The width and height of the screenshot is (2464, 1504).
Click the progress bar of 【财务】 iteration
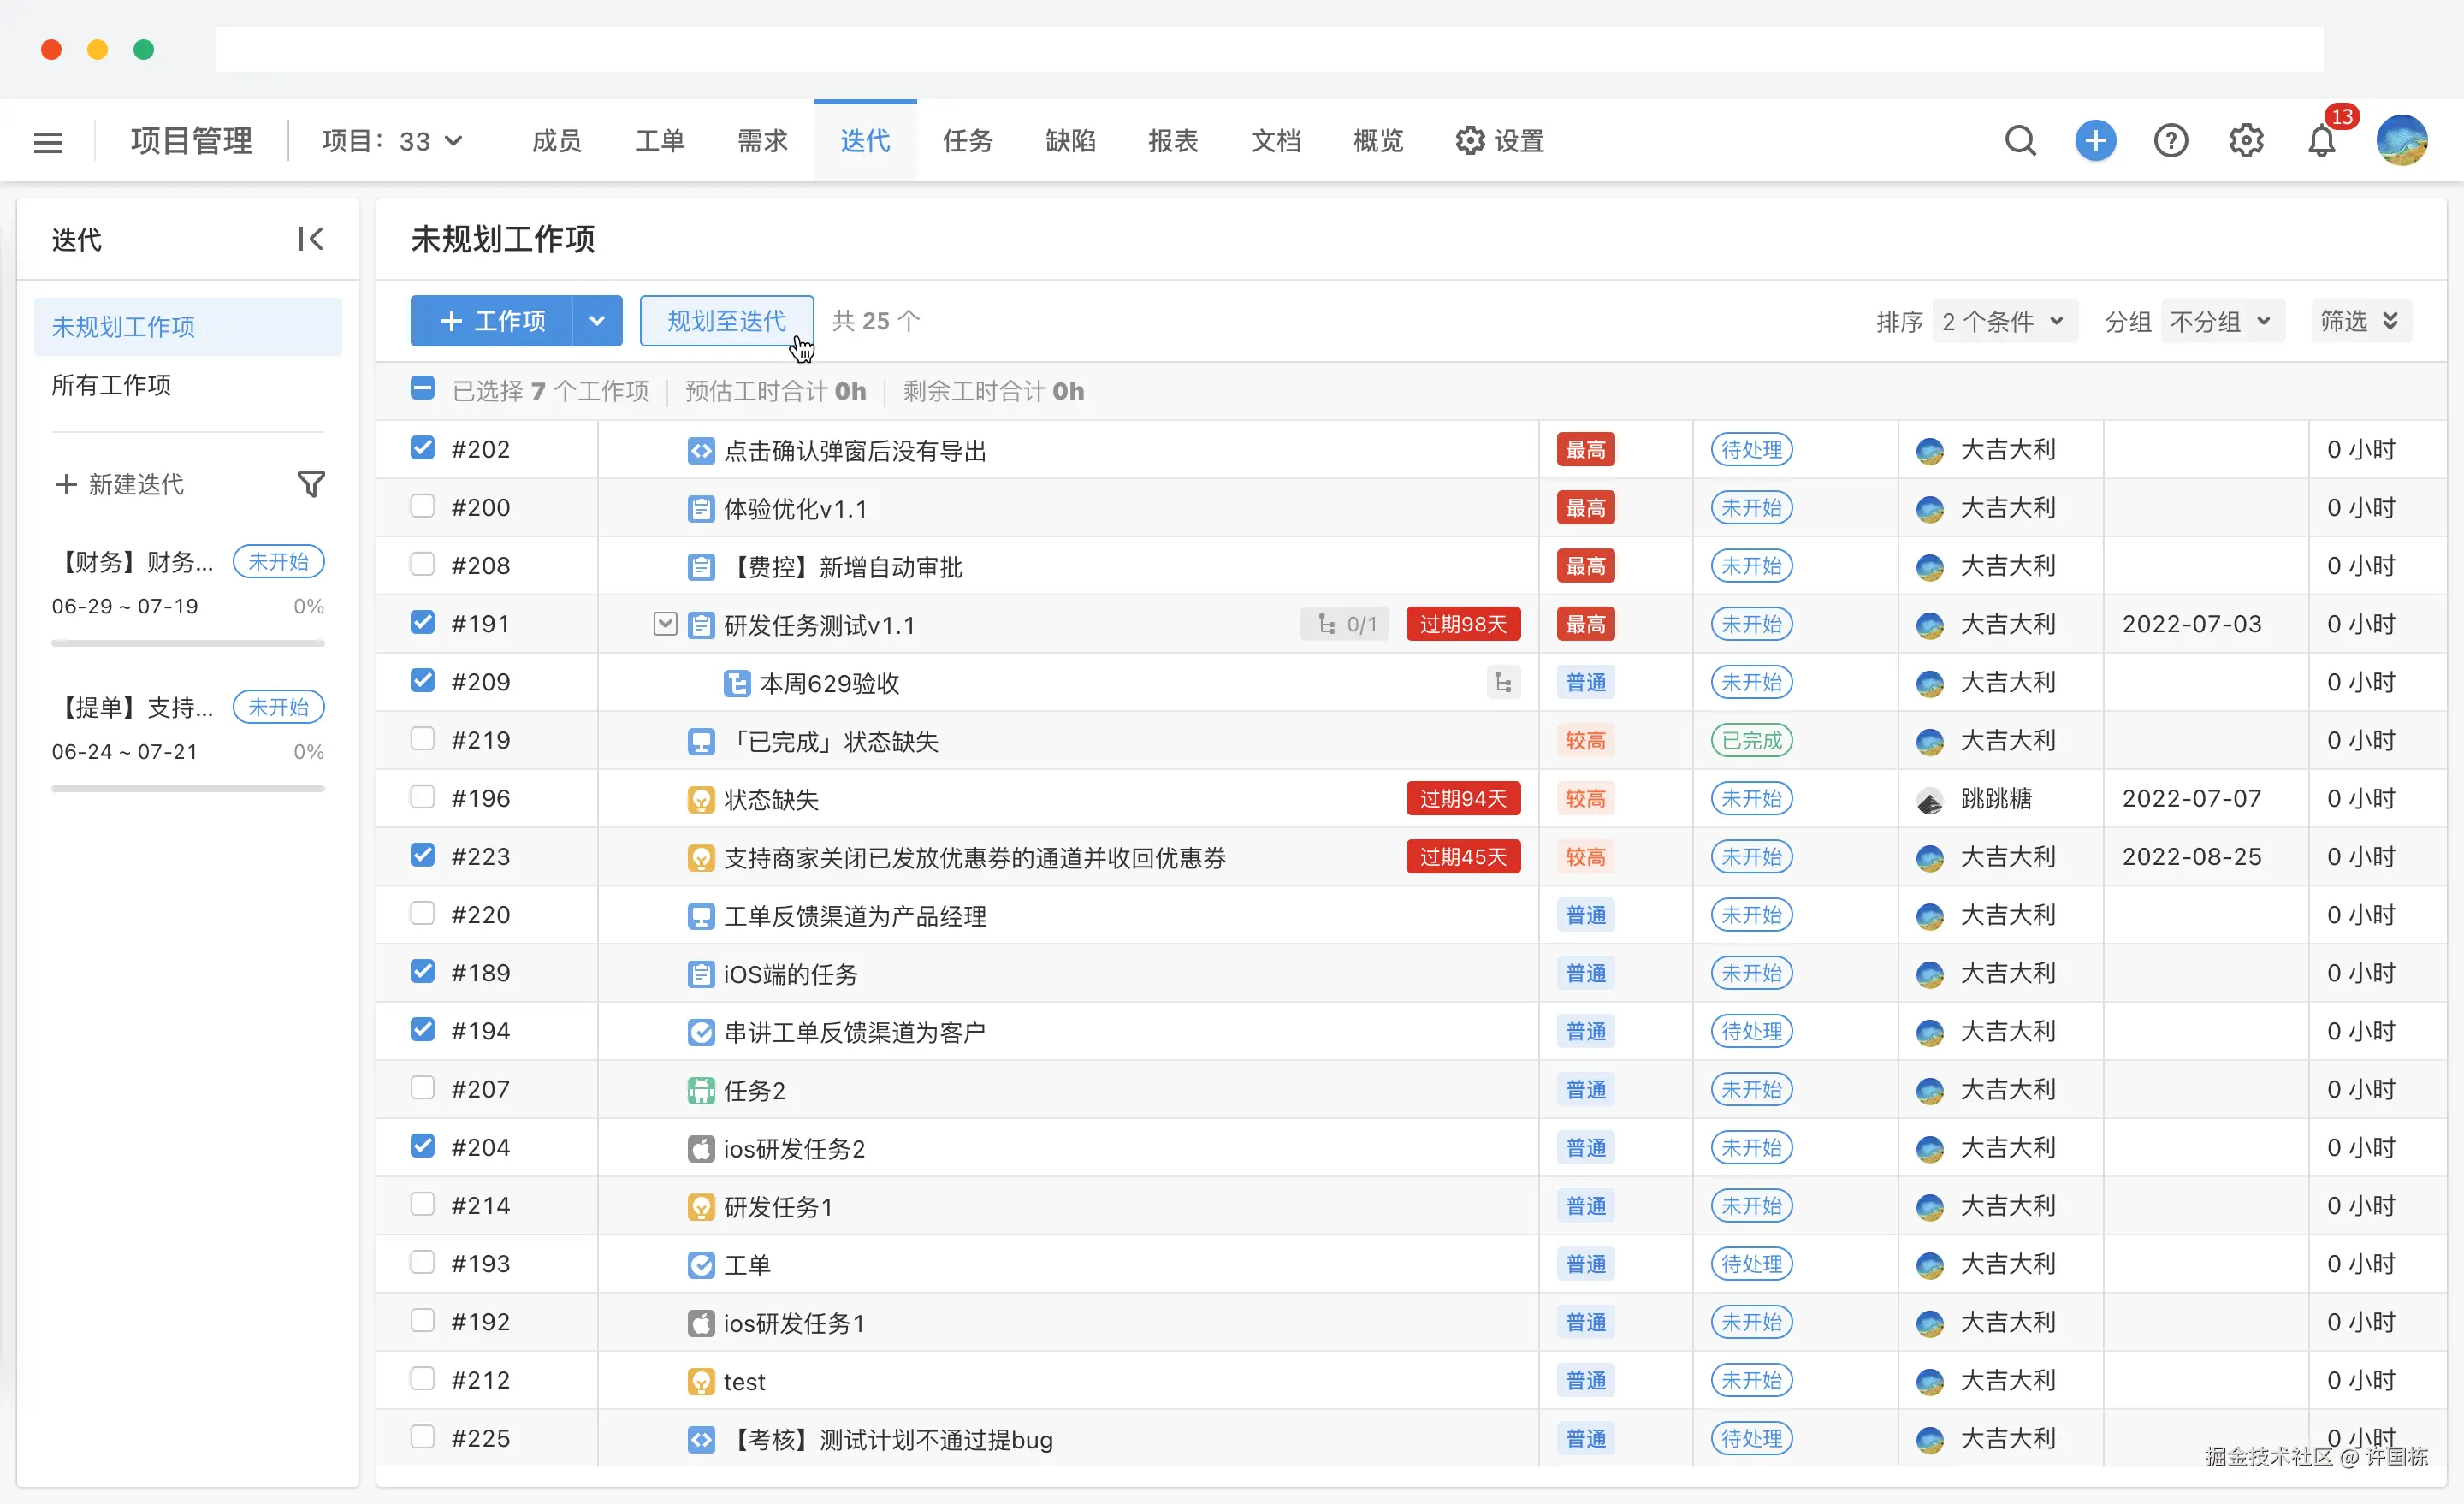(187, 643)
